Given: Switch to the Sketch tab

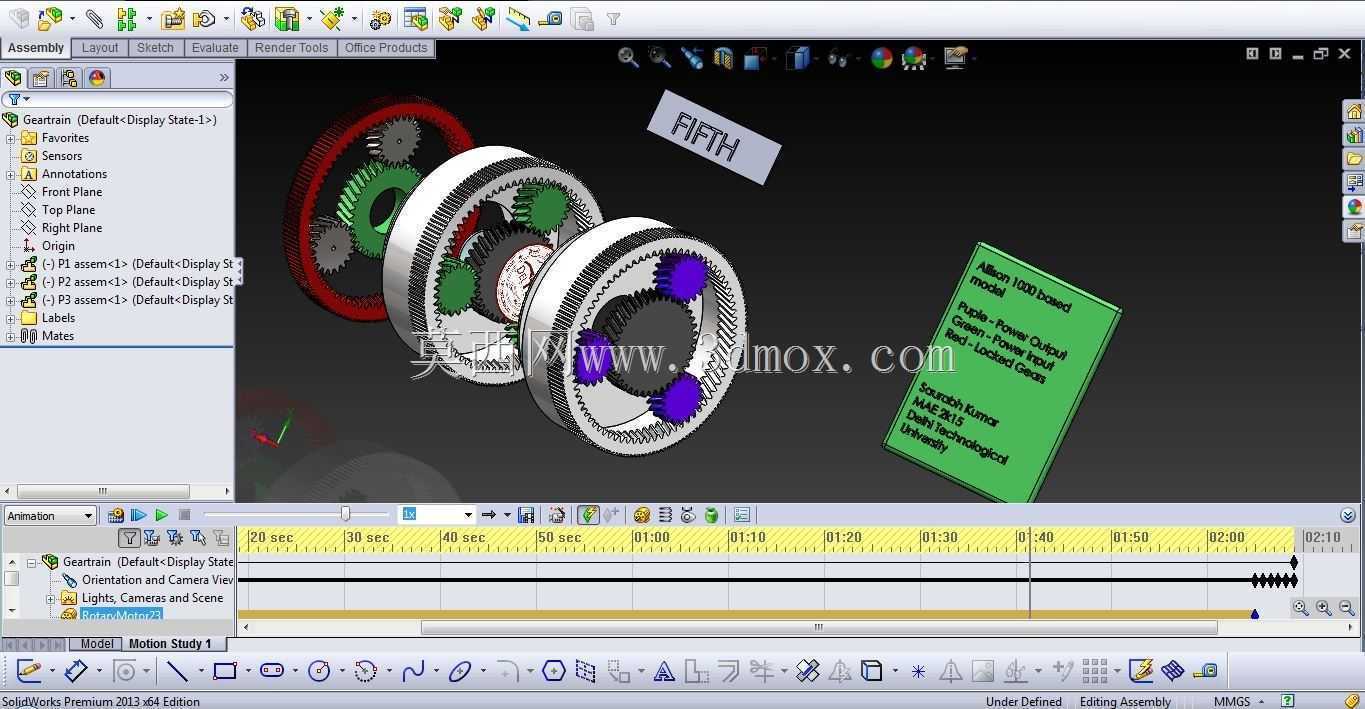Looking at the screenshot, I should [x=155, y=48].
